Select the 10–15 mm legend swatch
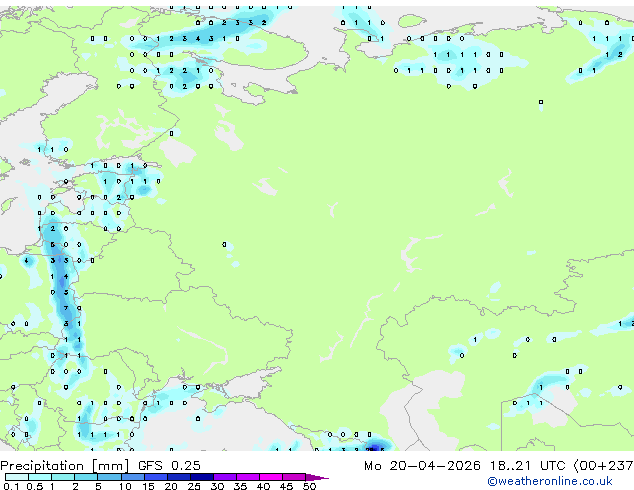The width and height of the screenshot is (634, 490). tap(132, 477)
